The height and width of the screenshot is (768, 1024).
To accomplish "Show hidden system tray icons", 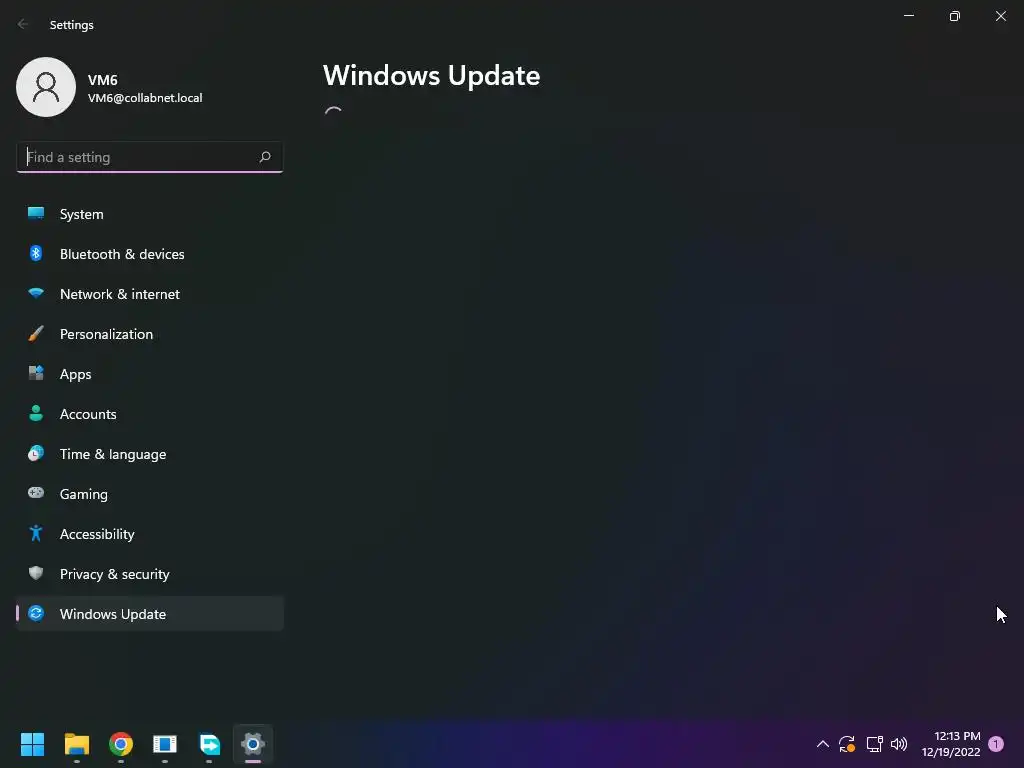I will 823,744.
